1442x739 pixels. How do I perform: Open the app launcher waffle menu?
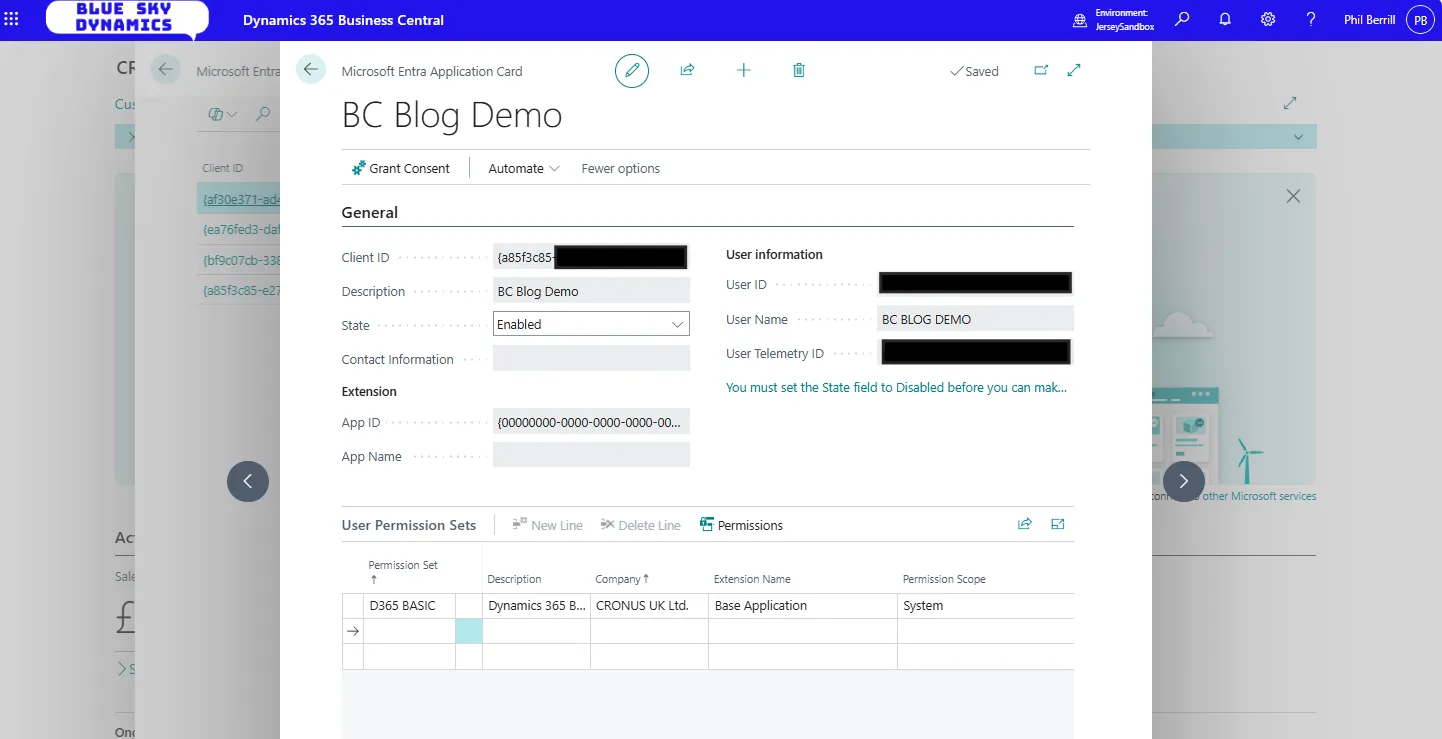(x=12, y=19)
